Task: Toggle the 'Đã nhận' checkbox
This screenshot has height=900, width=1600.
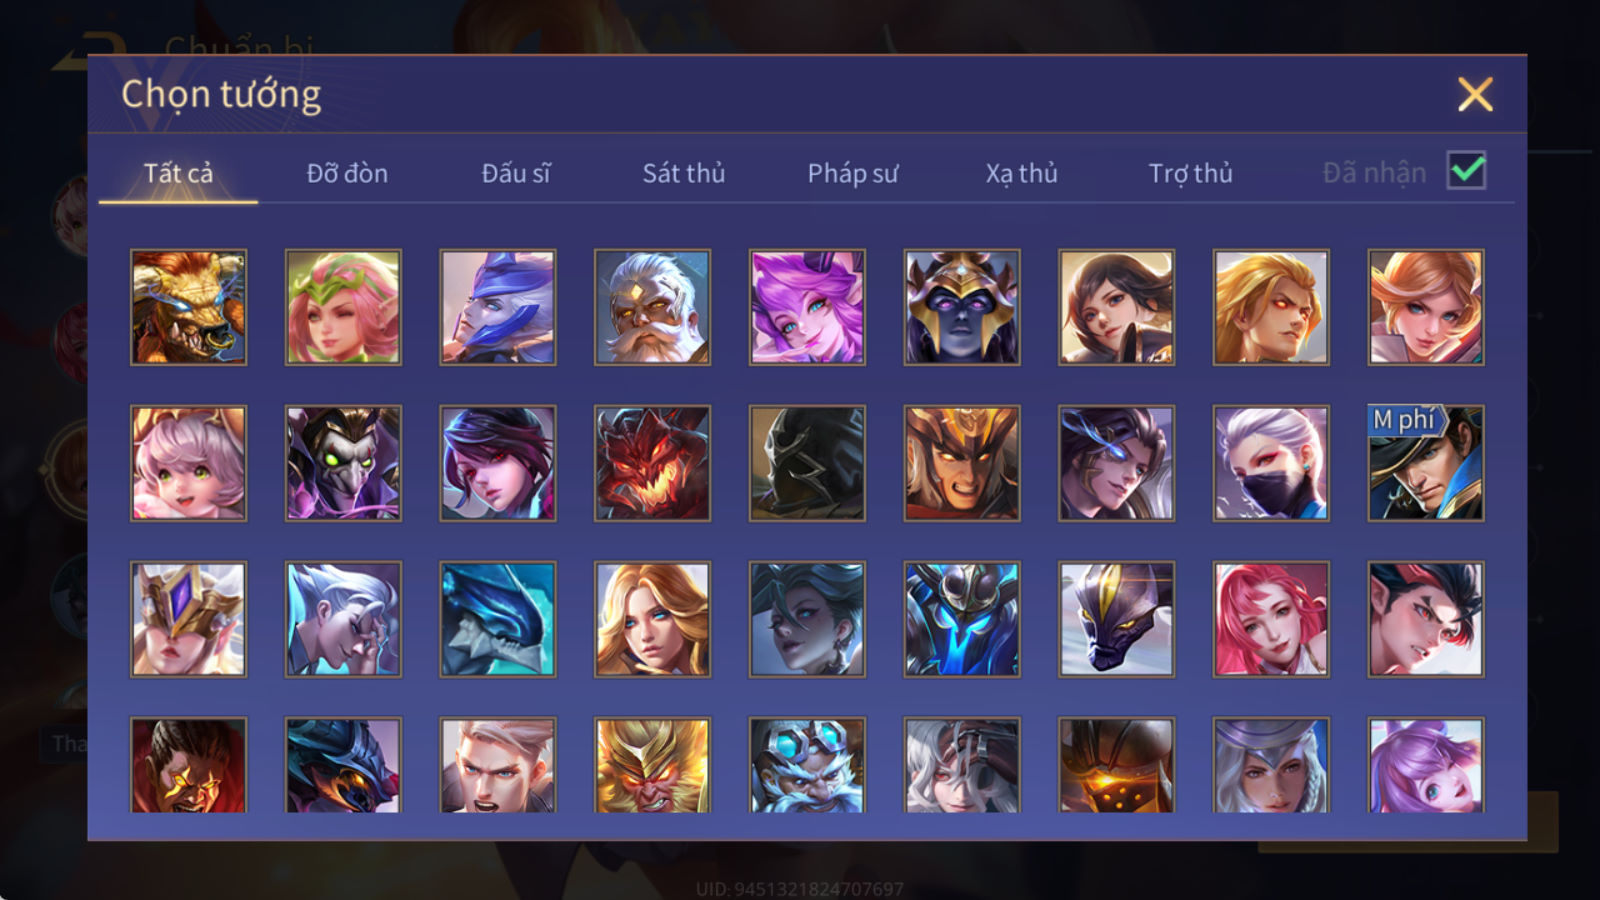Action: click(1466, 171)
